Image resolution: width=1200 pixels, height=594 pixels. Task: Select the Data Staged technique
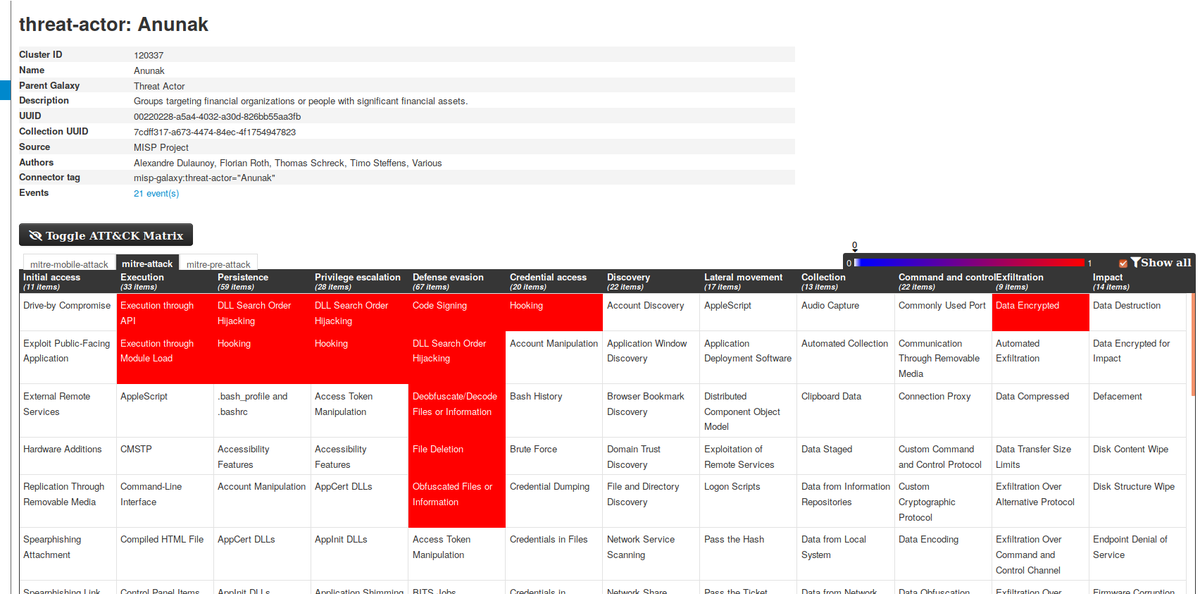tap(845, 456)
